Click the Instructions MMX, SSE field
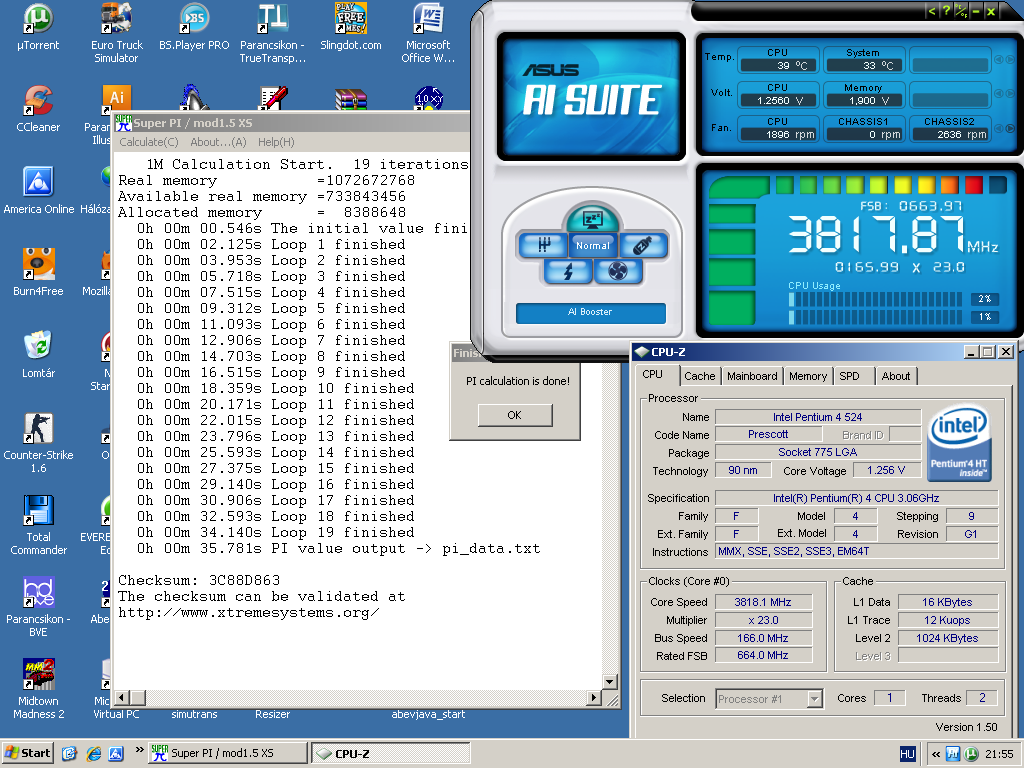The image size is (1024, 768). click(x=856, y=552)
